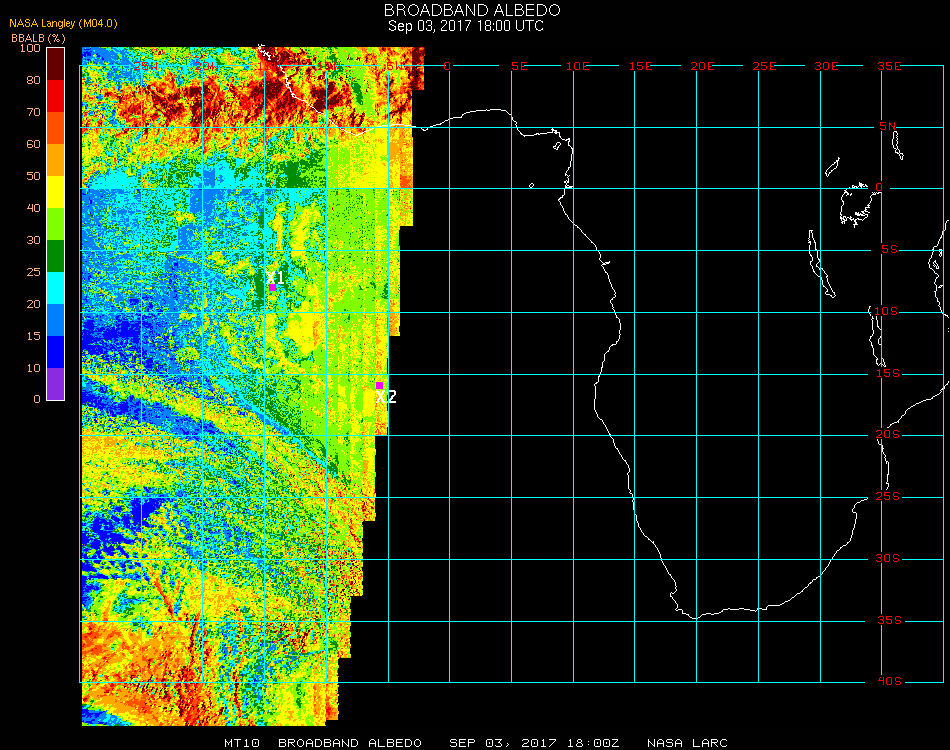Select the BBALB (%) legend title
The image size is (950, 750).
coord(38,37)
